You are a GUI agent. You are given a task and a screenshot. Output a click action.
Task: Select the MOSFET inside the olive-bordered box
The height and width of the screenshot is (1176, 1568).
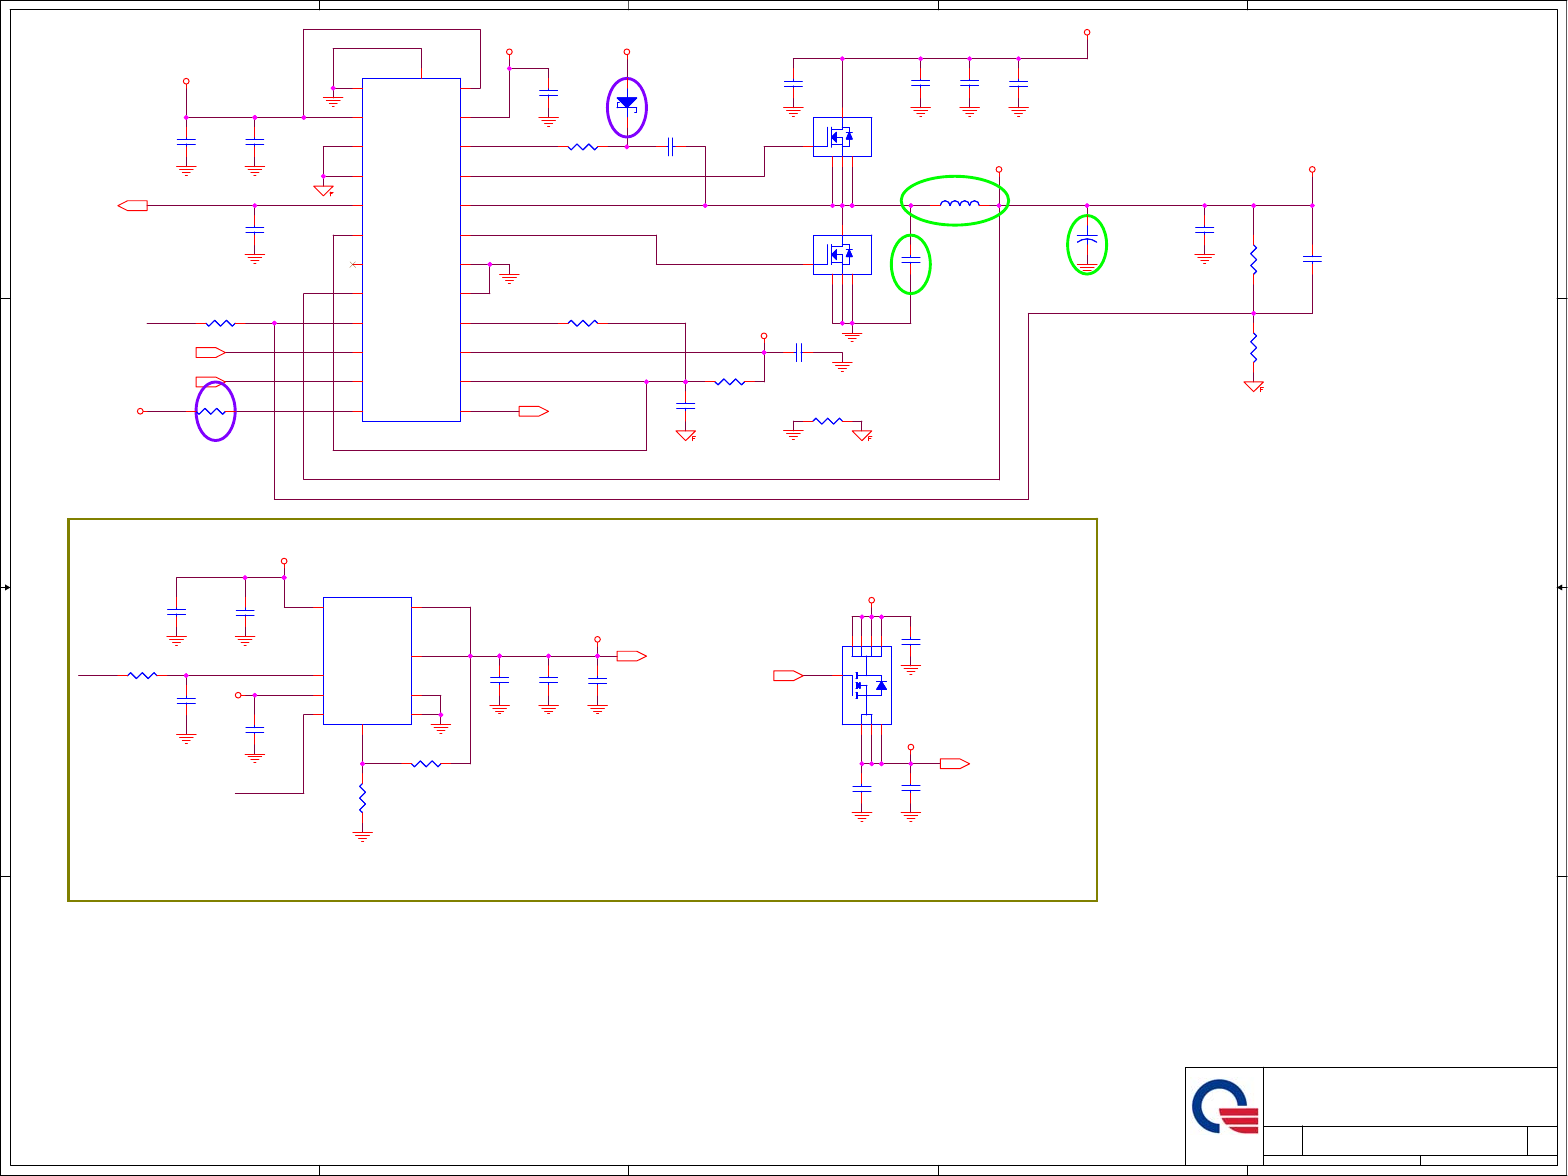point(867,685)
